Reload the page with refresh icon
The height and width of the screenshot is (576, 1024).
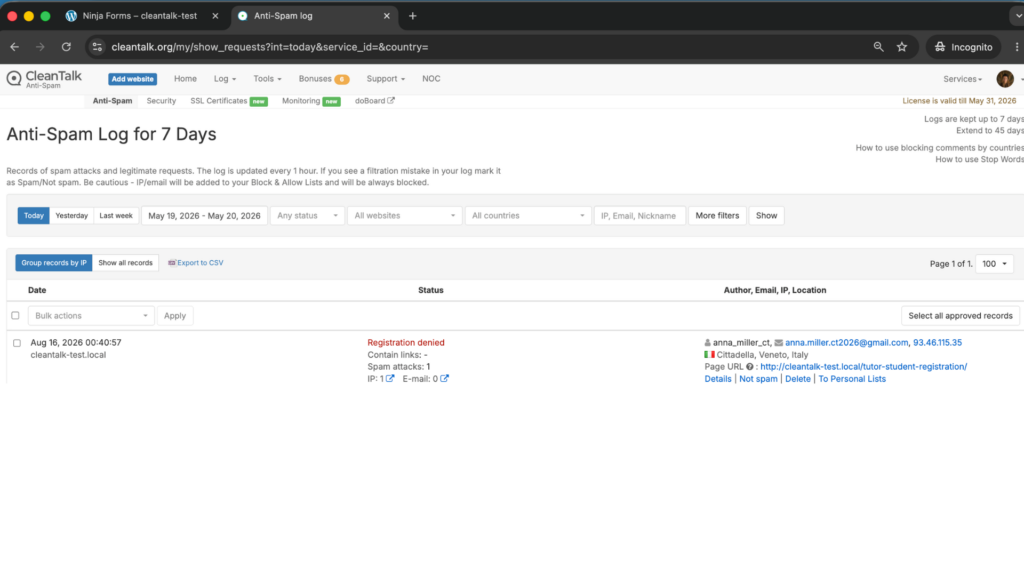pos(66,47)
